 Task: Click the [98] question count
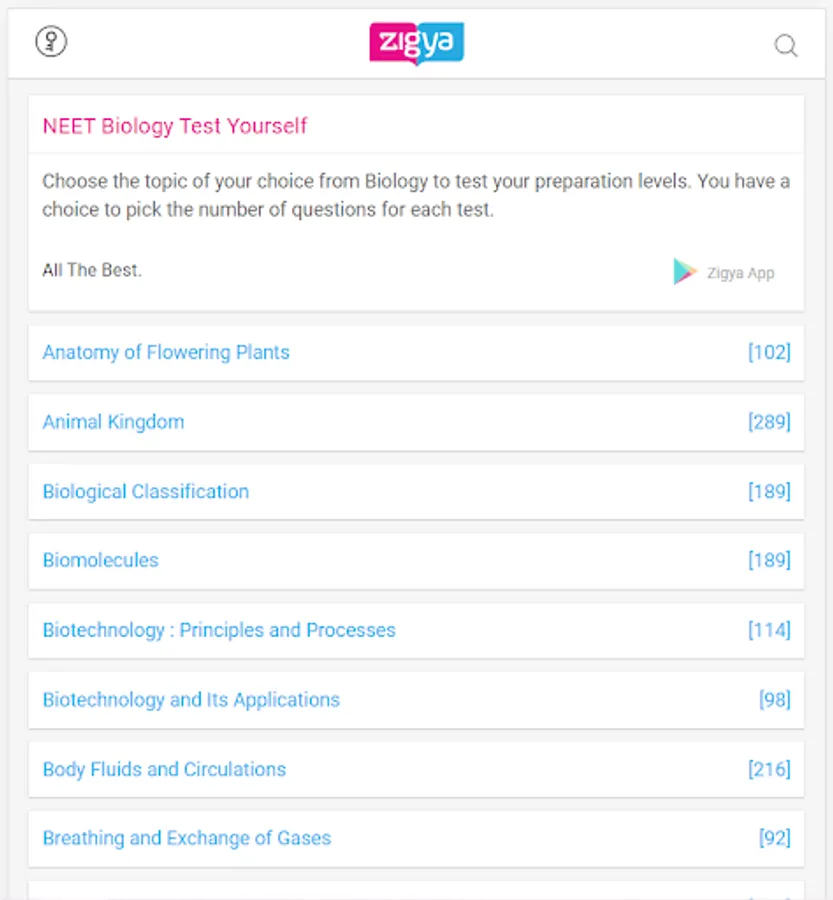pos(774,699)
